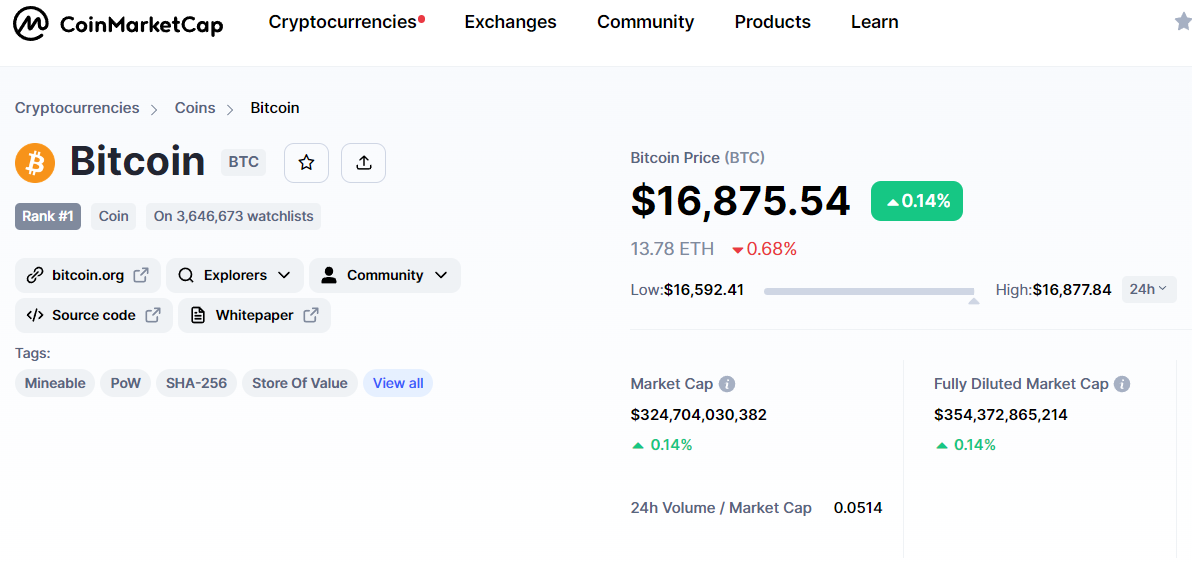Change the 24h price range dropdown

click(x=1149, y=289)
